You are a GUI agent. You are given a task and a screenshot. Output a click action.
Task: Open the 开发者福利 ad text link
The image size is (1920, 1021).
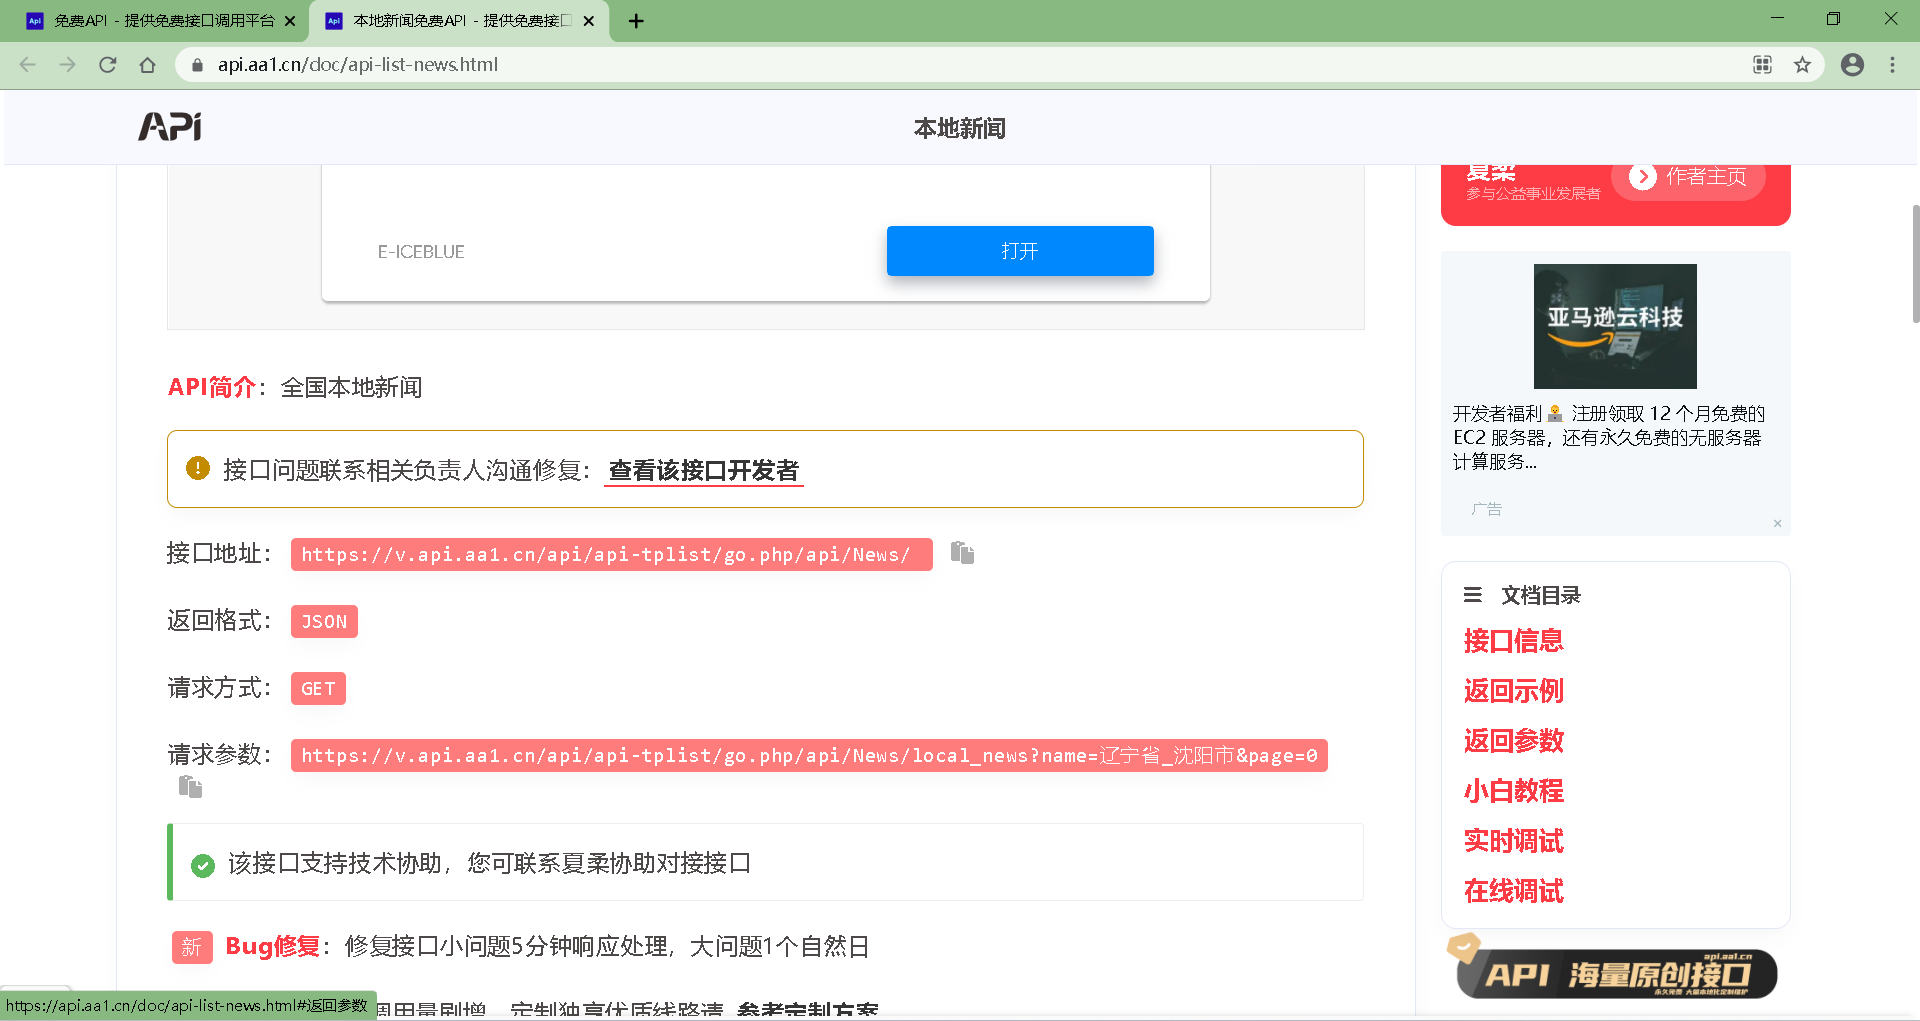pyautogui.click(x=1609, y=437)
